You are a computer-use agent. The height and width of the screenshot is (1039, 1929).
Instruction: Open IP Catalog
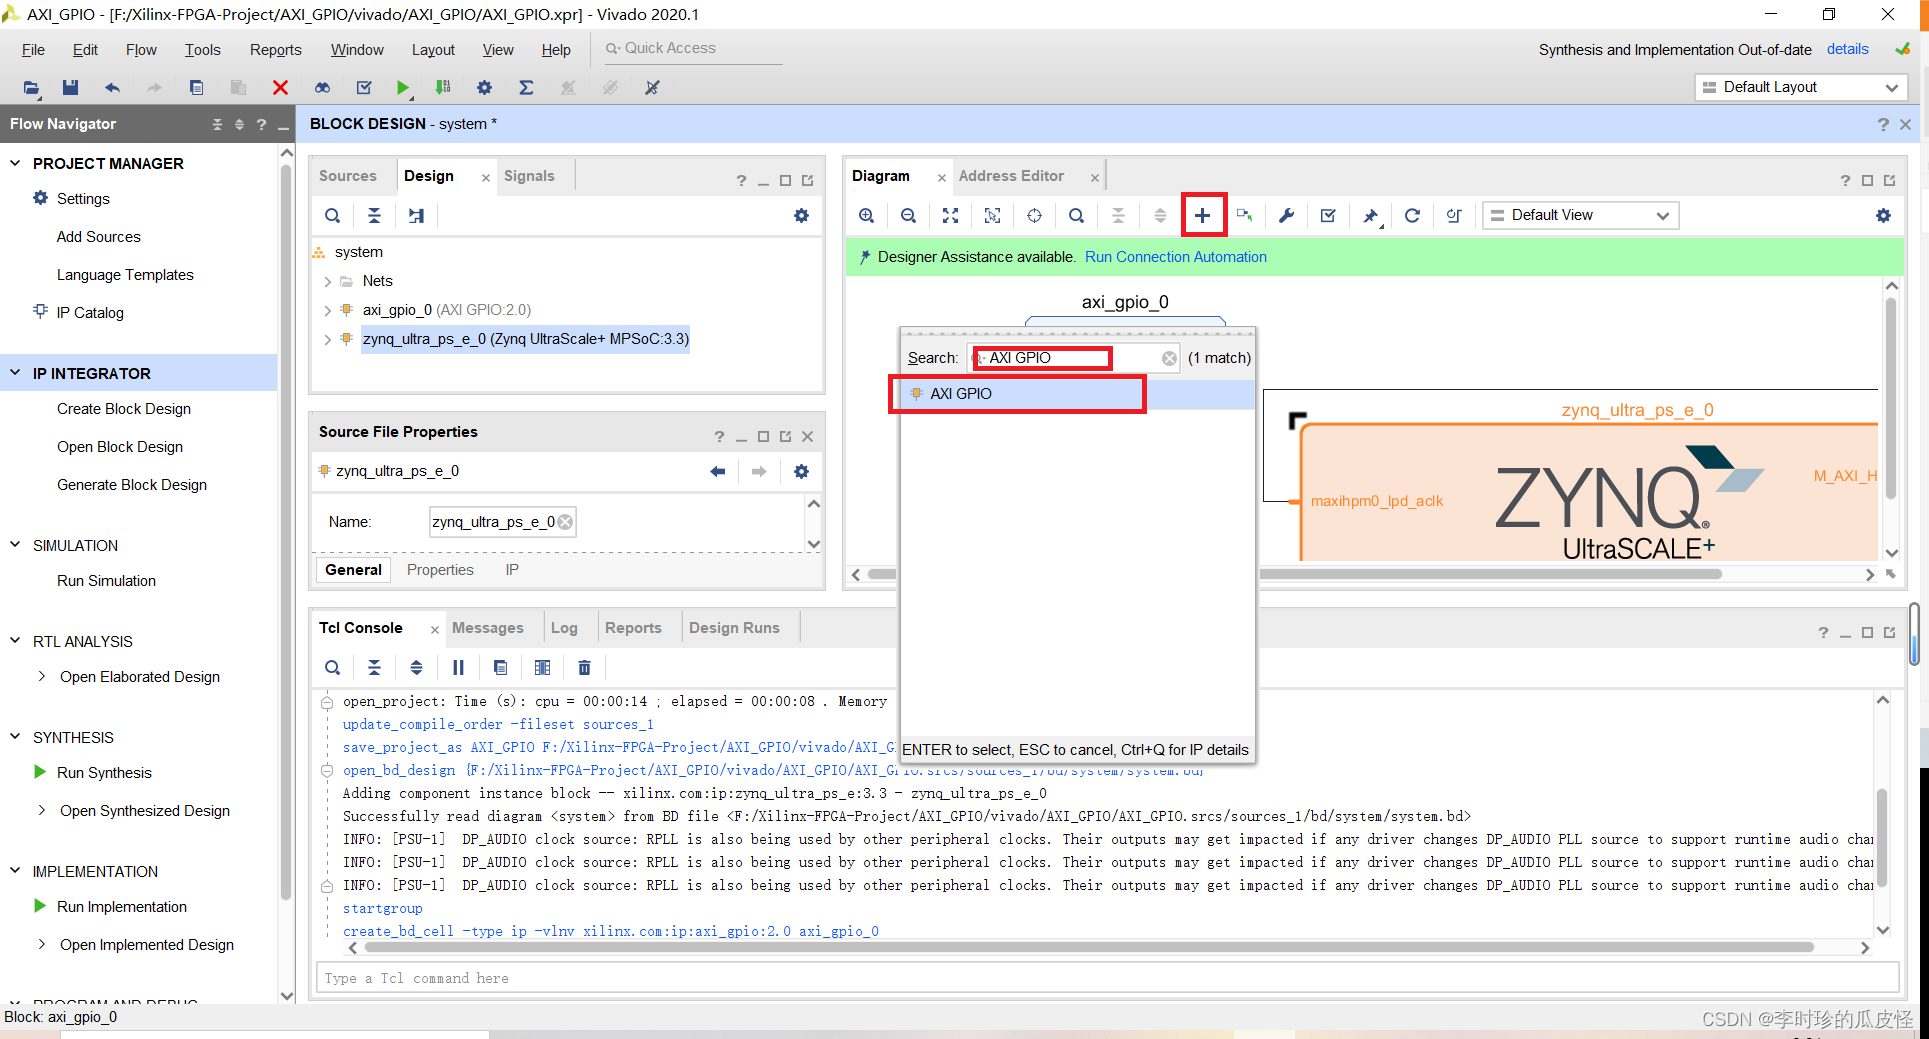coord(90,312)
